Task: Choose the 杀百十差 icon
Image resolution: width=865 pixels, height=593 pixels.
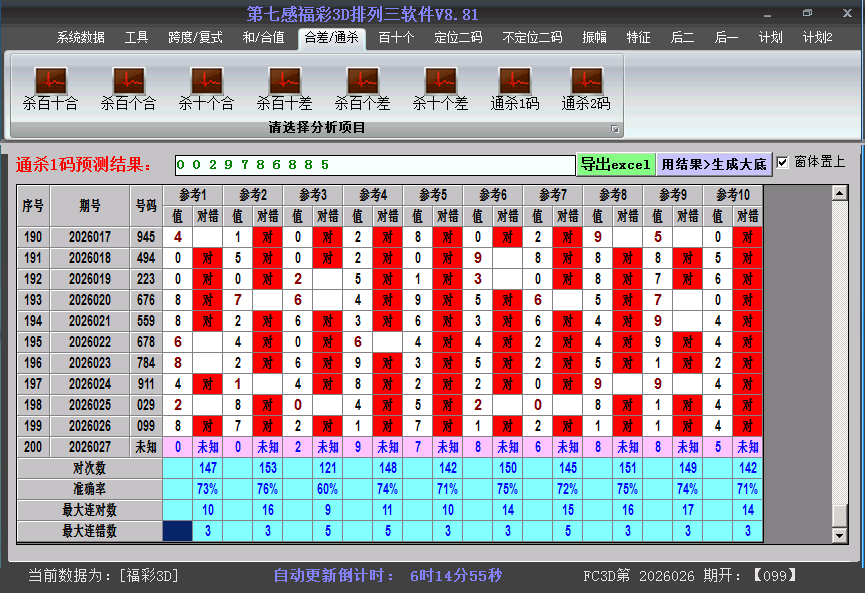Action: [x=284, y=81]
